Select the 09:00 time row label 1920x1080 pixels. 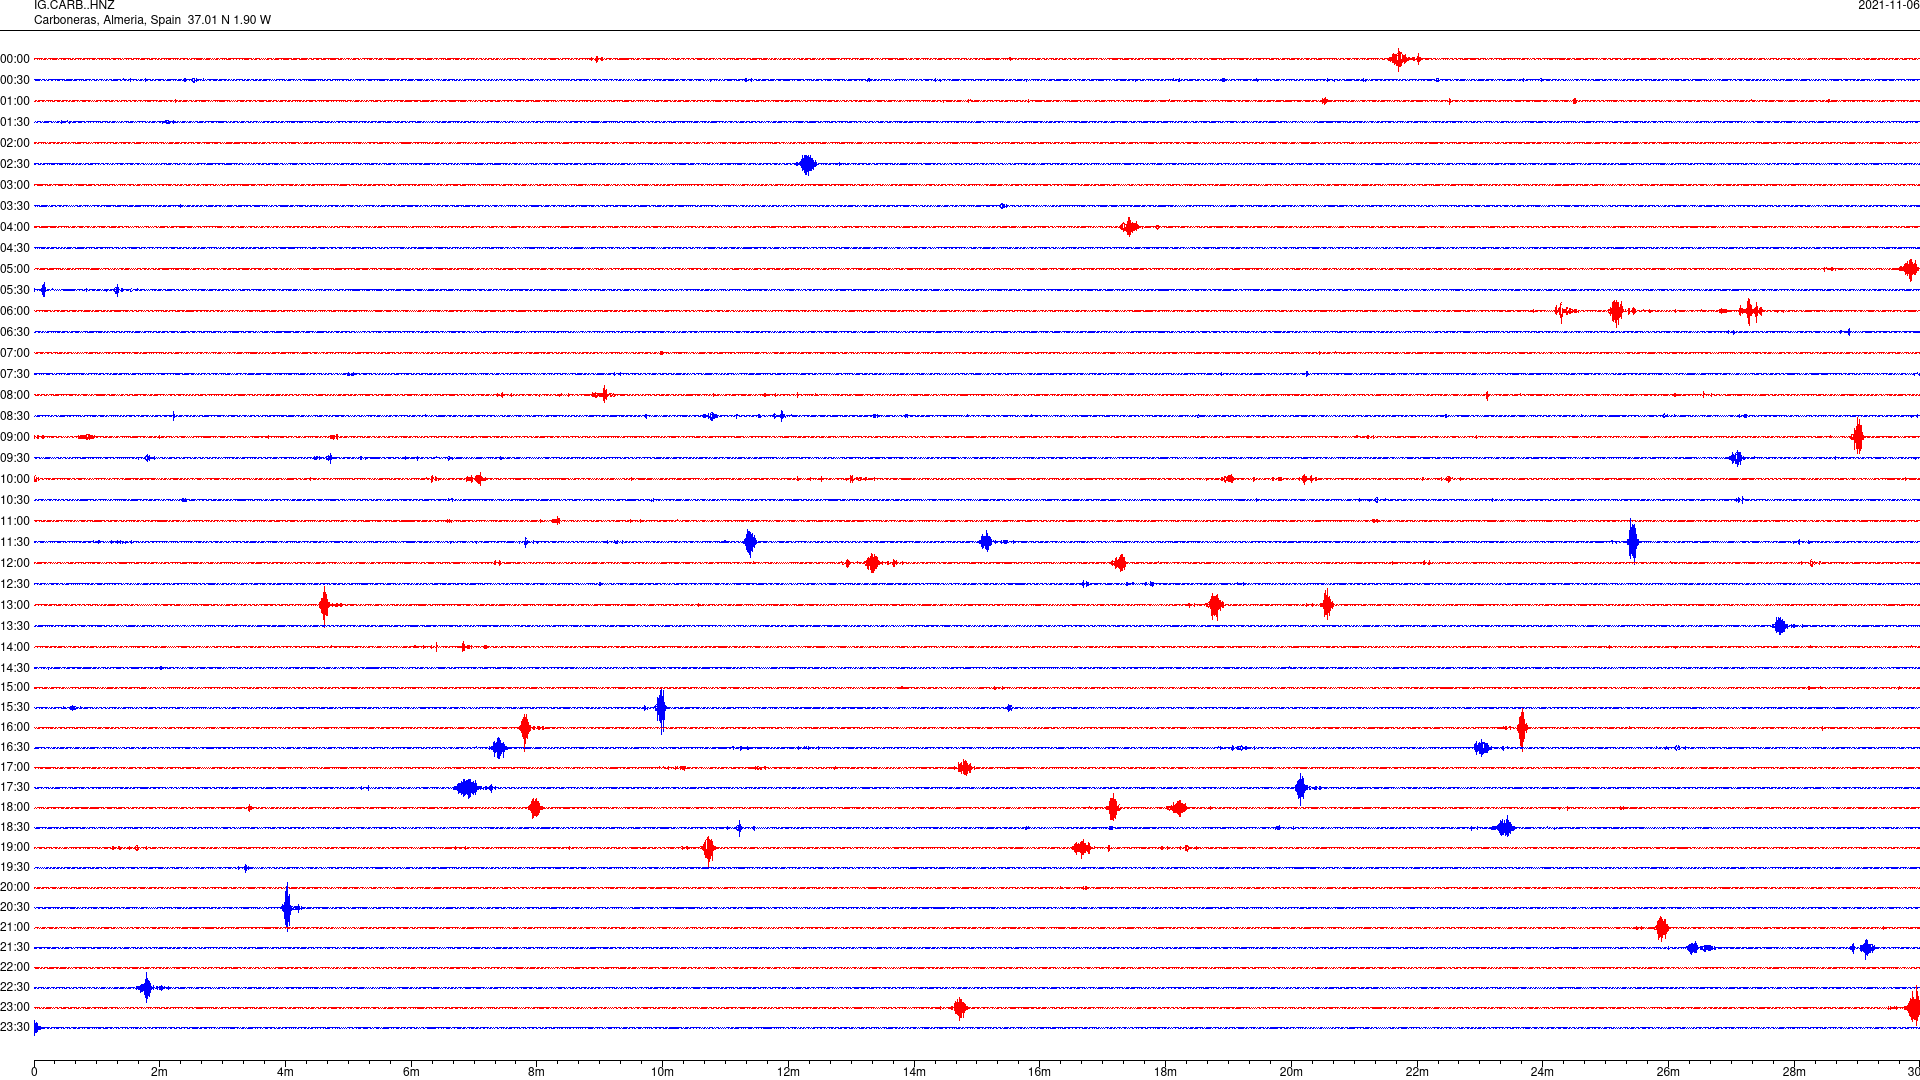tap(15, 437)
